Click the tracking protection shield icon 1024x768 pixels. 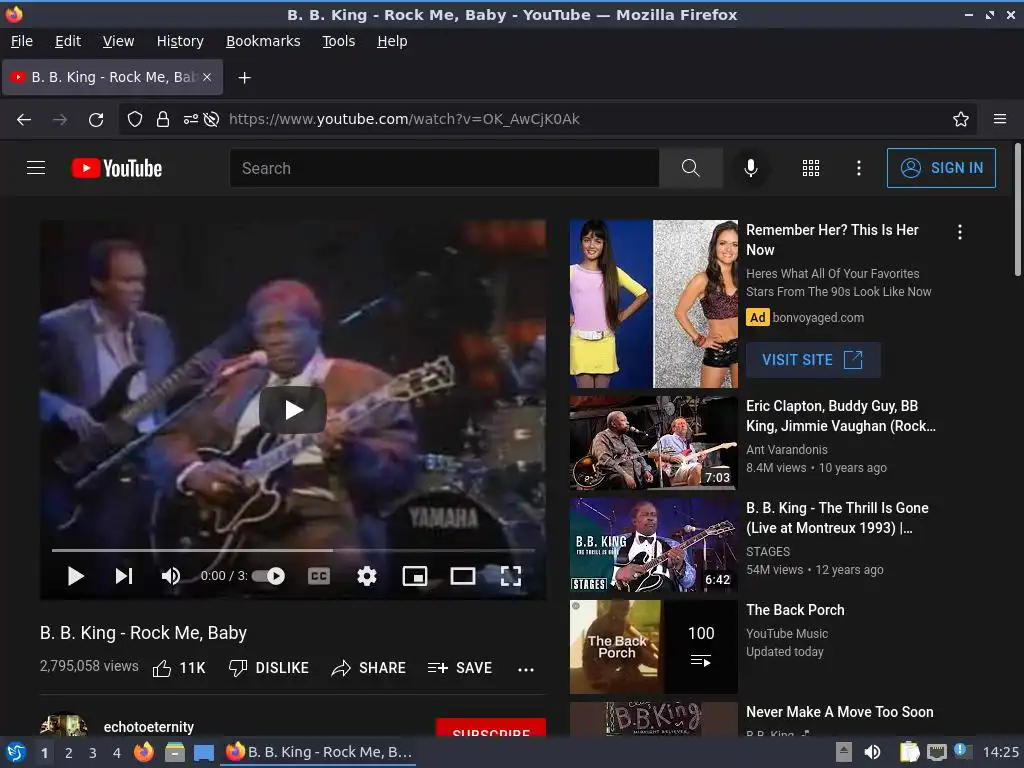point(135,120)
